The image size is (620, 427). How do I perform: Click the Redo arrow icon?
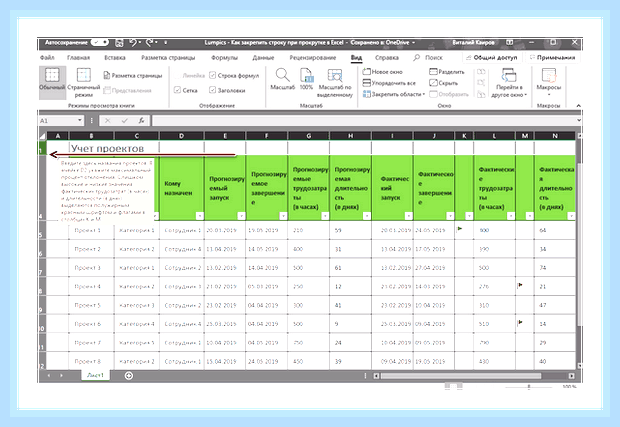click(x=150, y=42)
